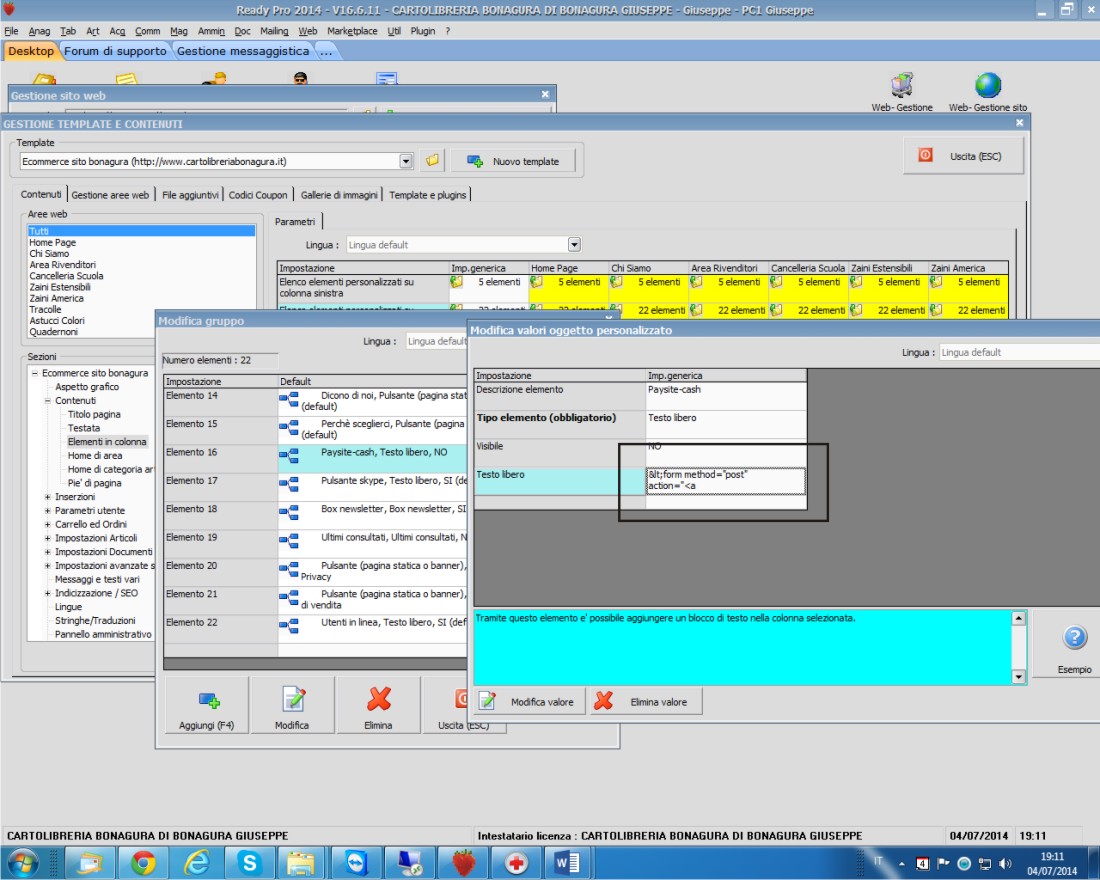The image size is (1100, 880).
Task: Click the Elimina red X button
Action: pos(379,705)
